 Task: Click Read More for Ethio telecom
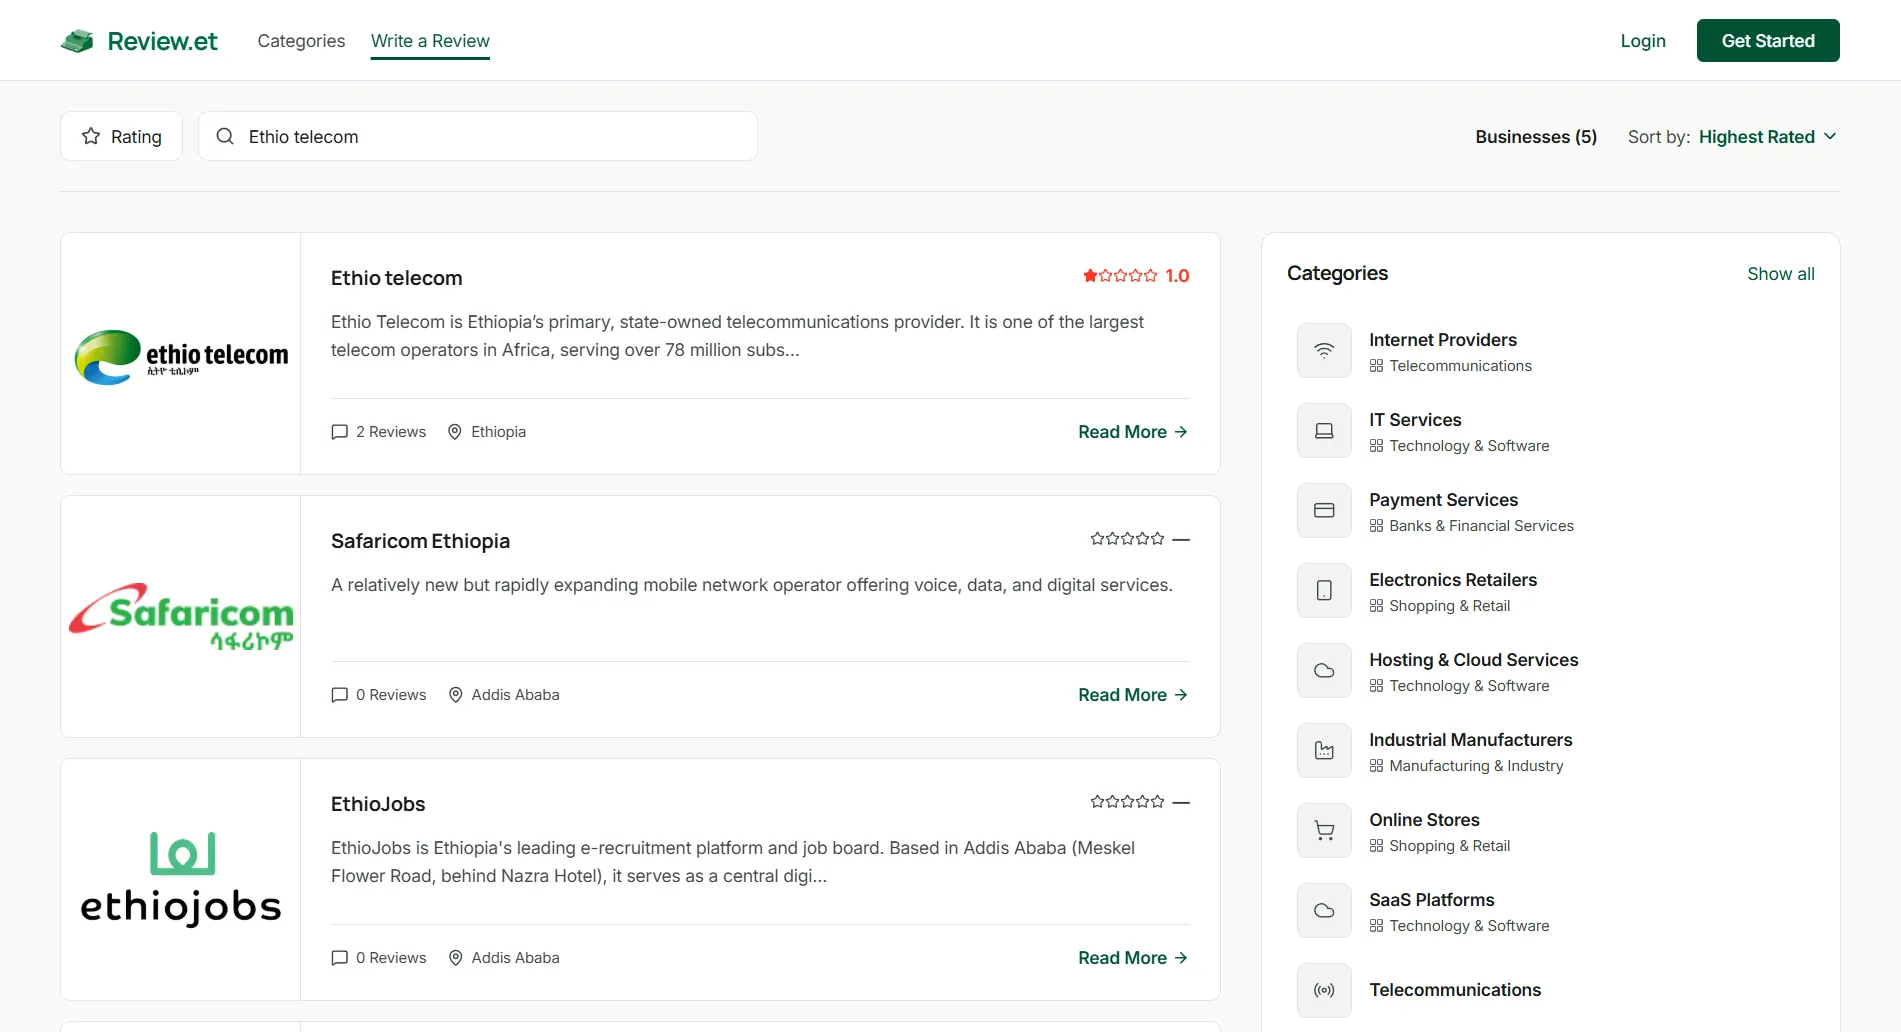1133,432
